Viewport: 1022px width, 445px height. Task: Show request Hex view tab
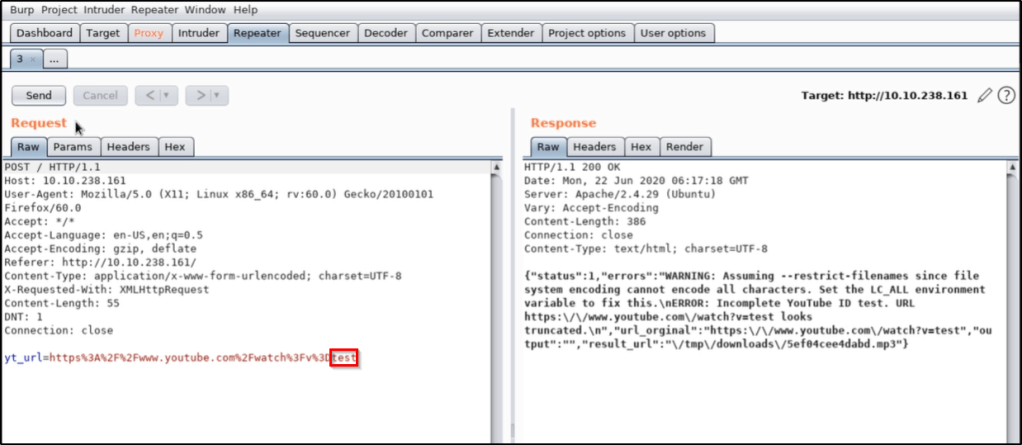(174, 147)
